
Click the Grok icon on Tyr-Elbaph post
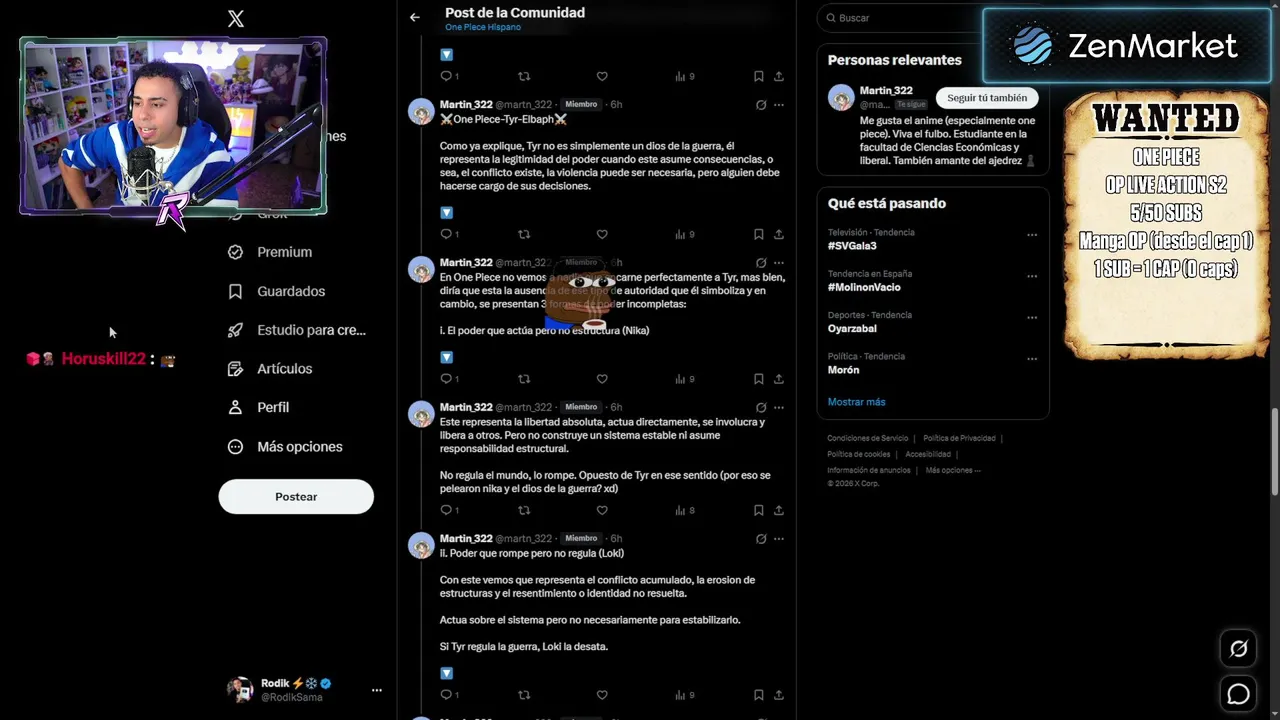click(761, 105)
